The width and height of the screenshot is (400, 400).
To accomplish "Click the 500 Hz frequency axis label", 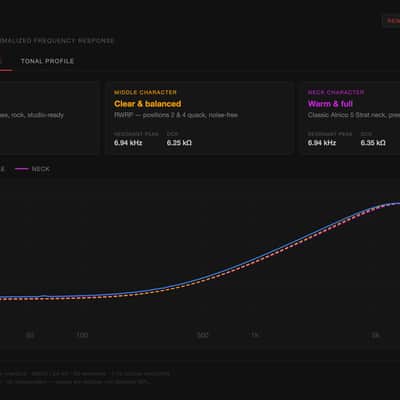I will pos(203,335).
